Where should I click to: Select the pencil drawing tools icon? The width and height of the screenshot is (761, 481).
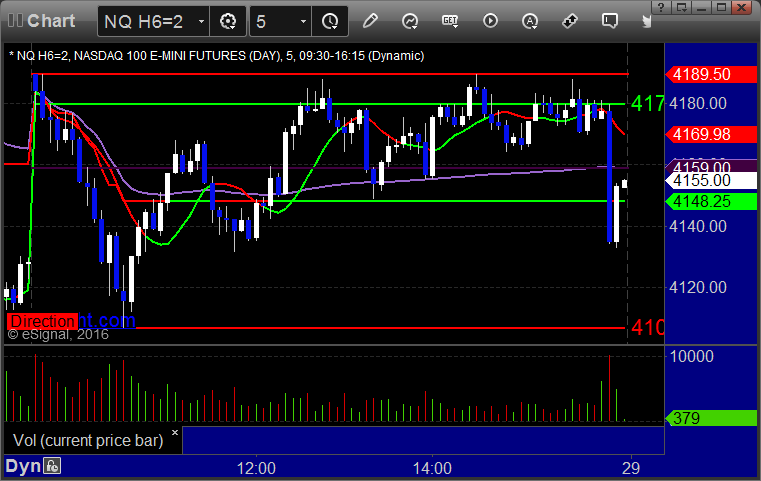coord(370,21)
